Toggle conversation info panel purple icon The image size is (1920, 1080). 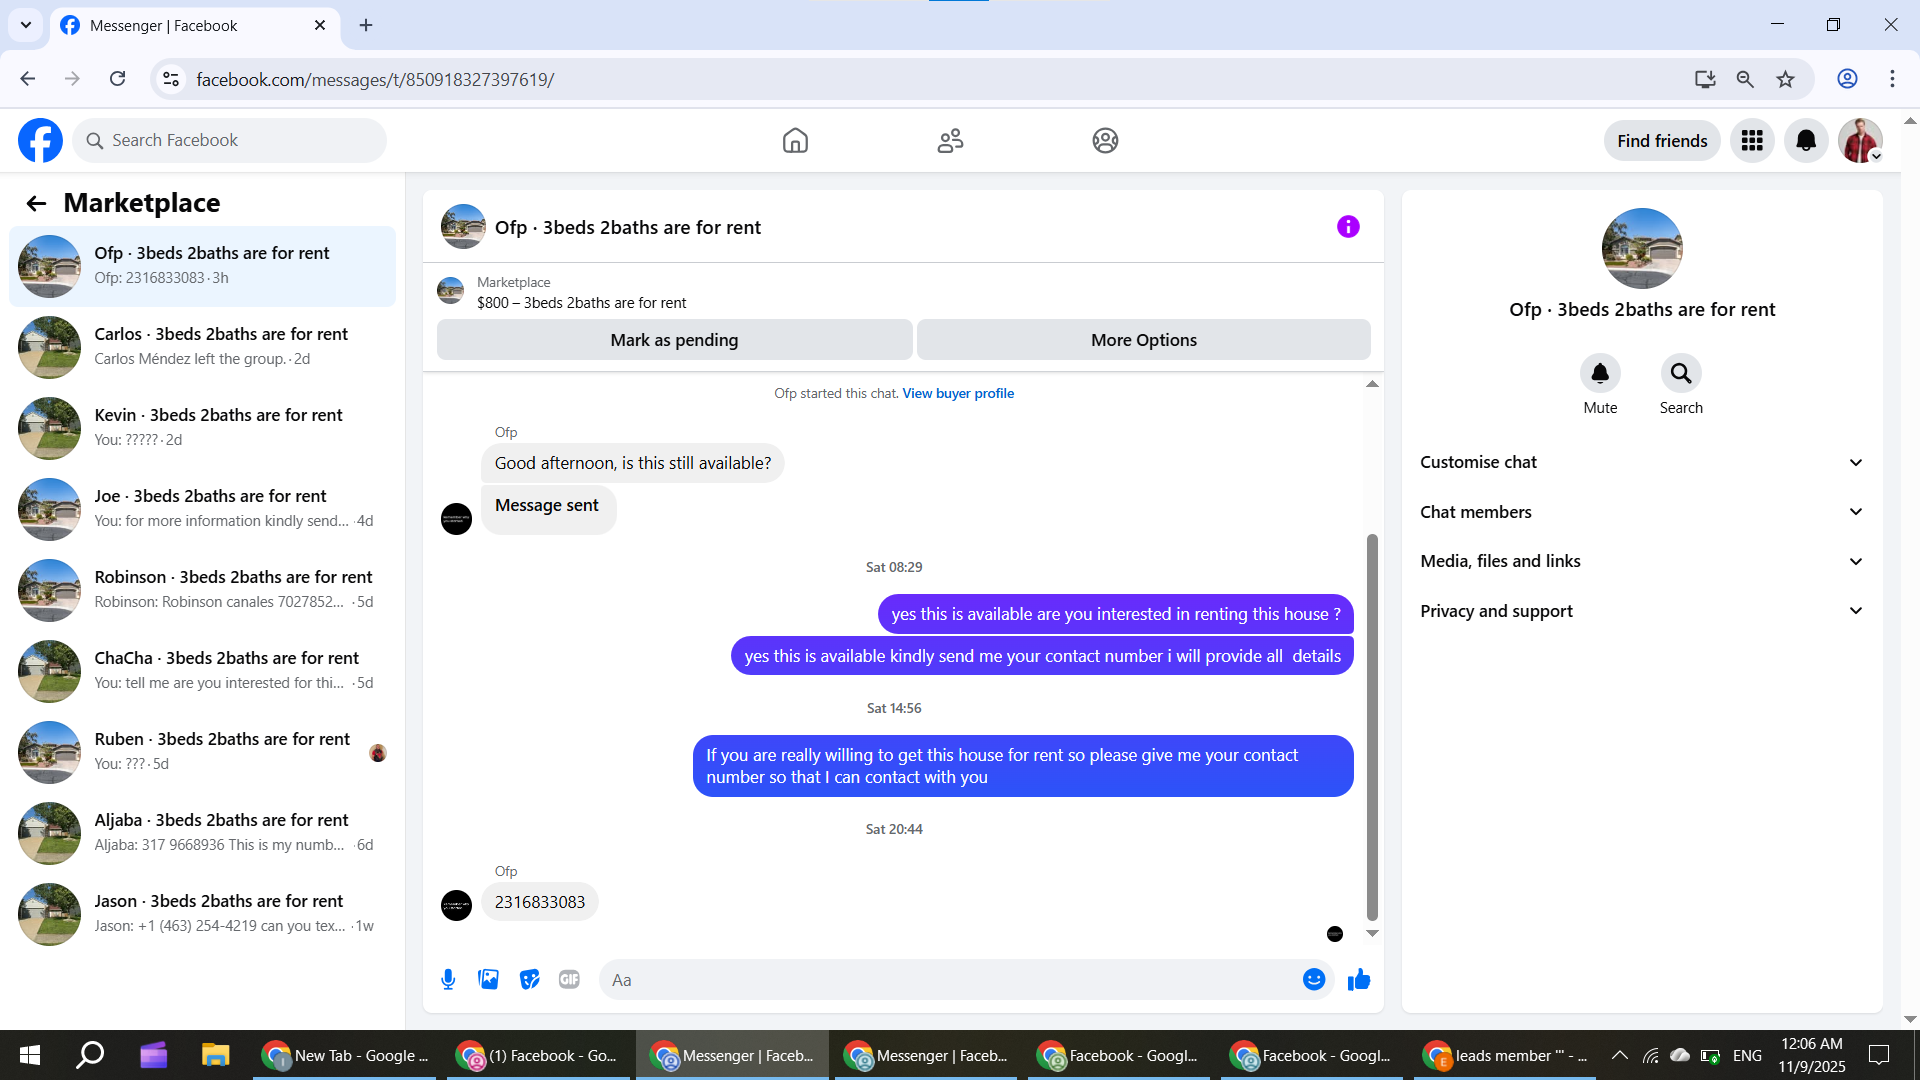tap(1348, 227)
